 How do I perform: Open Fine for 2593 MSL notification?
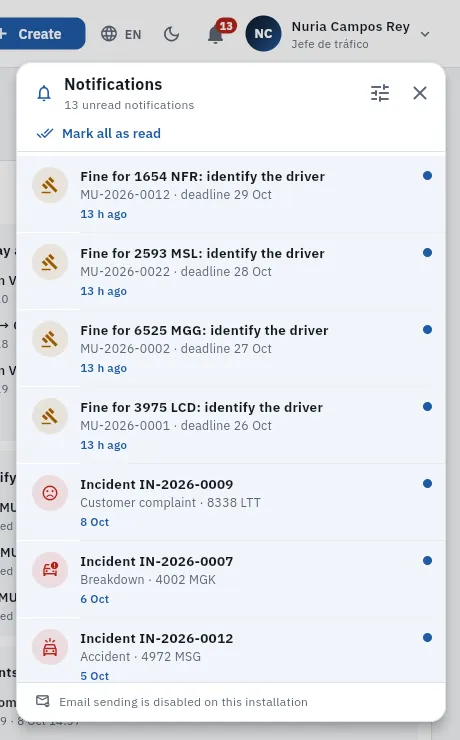(x=231, y=271)
